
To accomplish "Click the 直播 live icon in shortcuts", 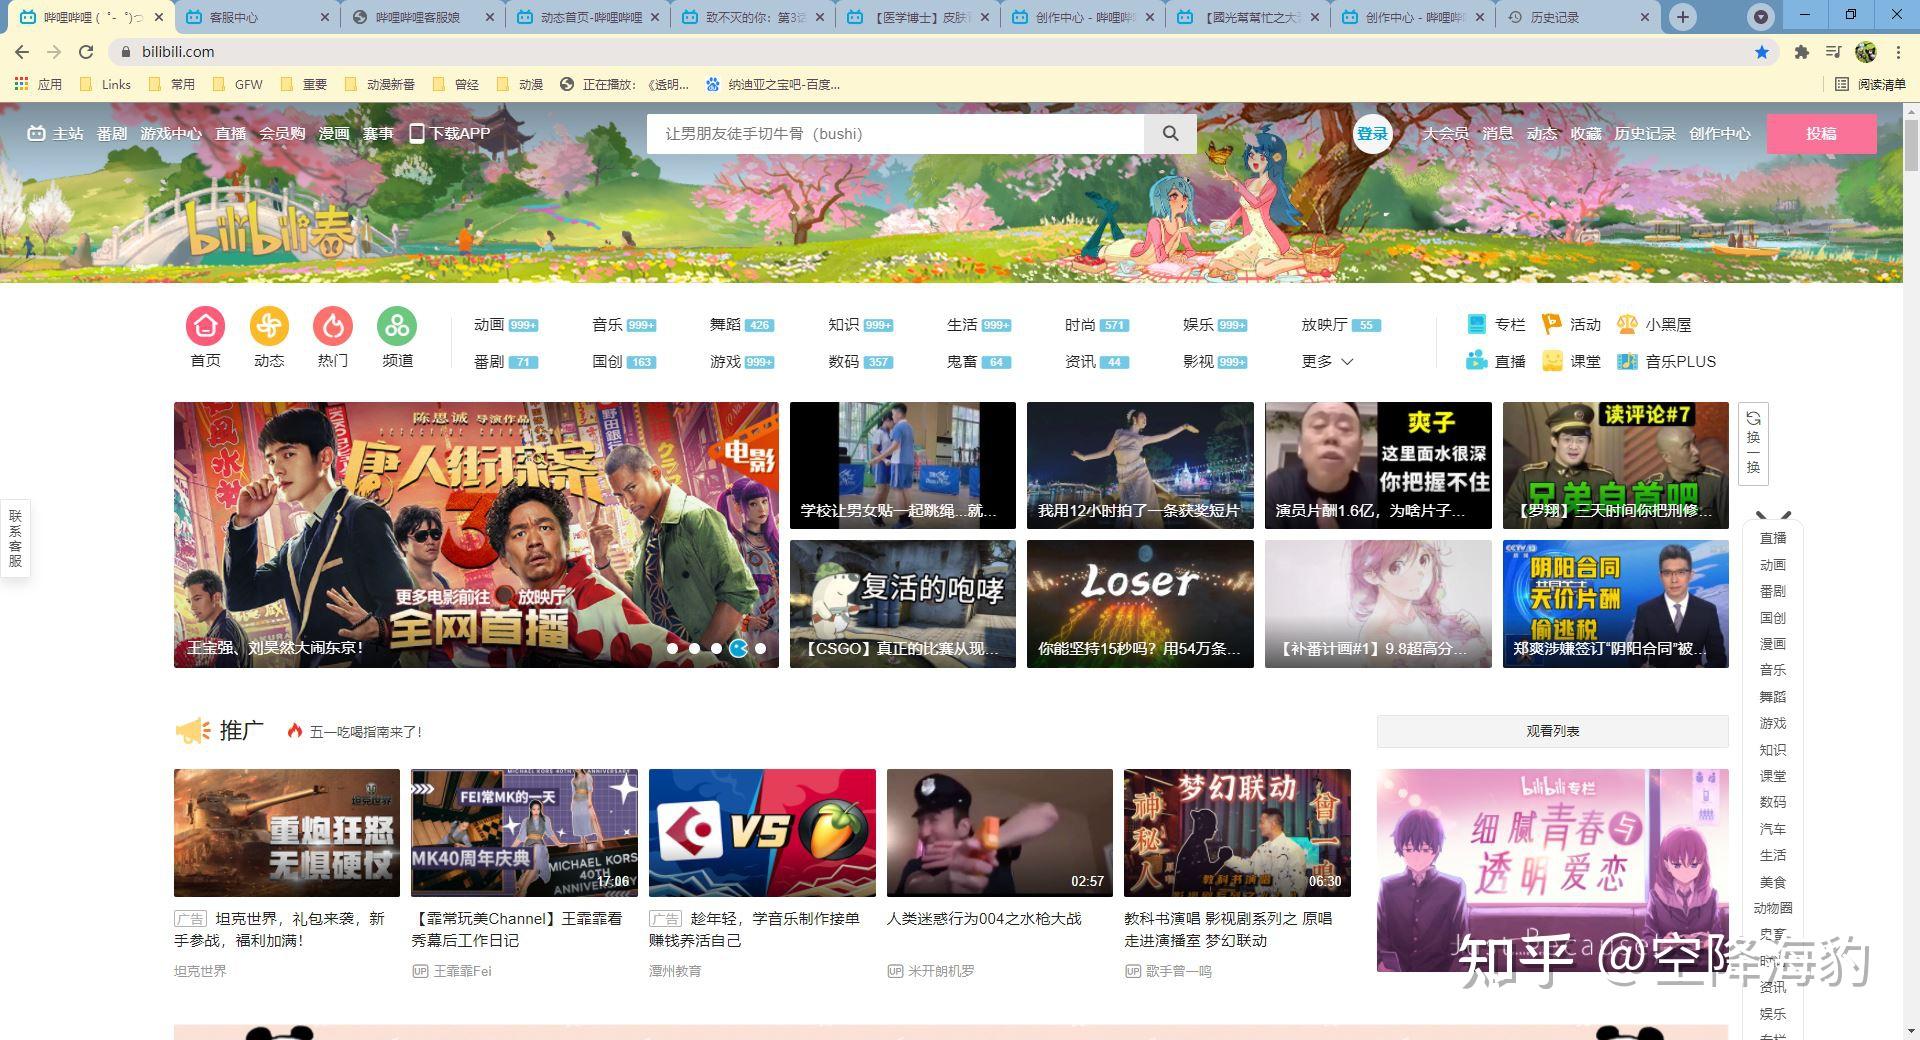I will (x=1477, y=361).
